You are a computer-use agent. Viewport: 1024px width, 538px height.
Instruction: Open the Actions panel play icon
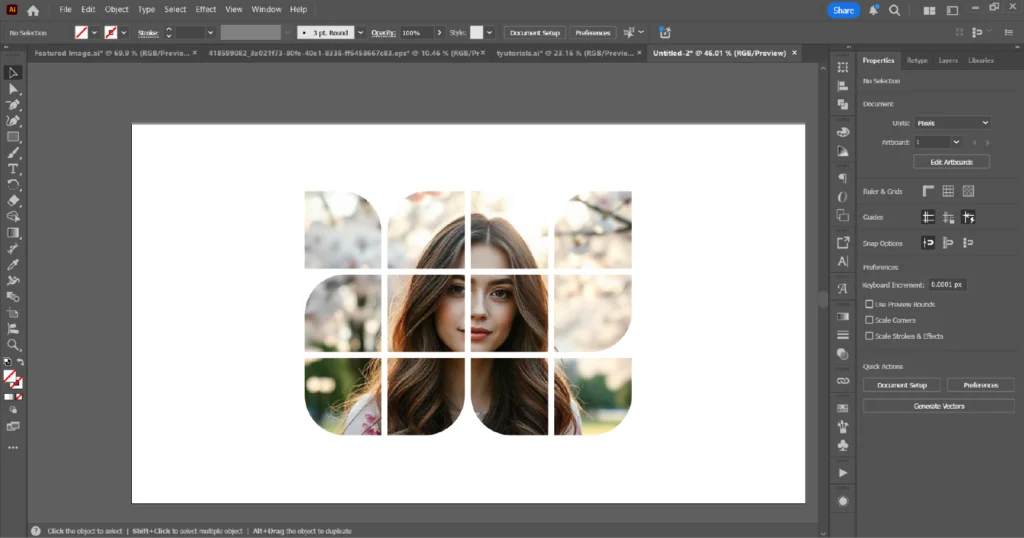coord(843,473)
